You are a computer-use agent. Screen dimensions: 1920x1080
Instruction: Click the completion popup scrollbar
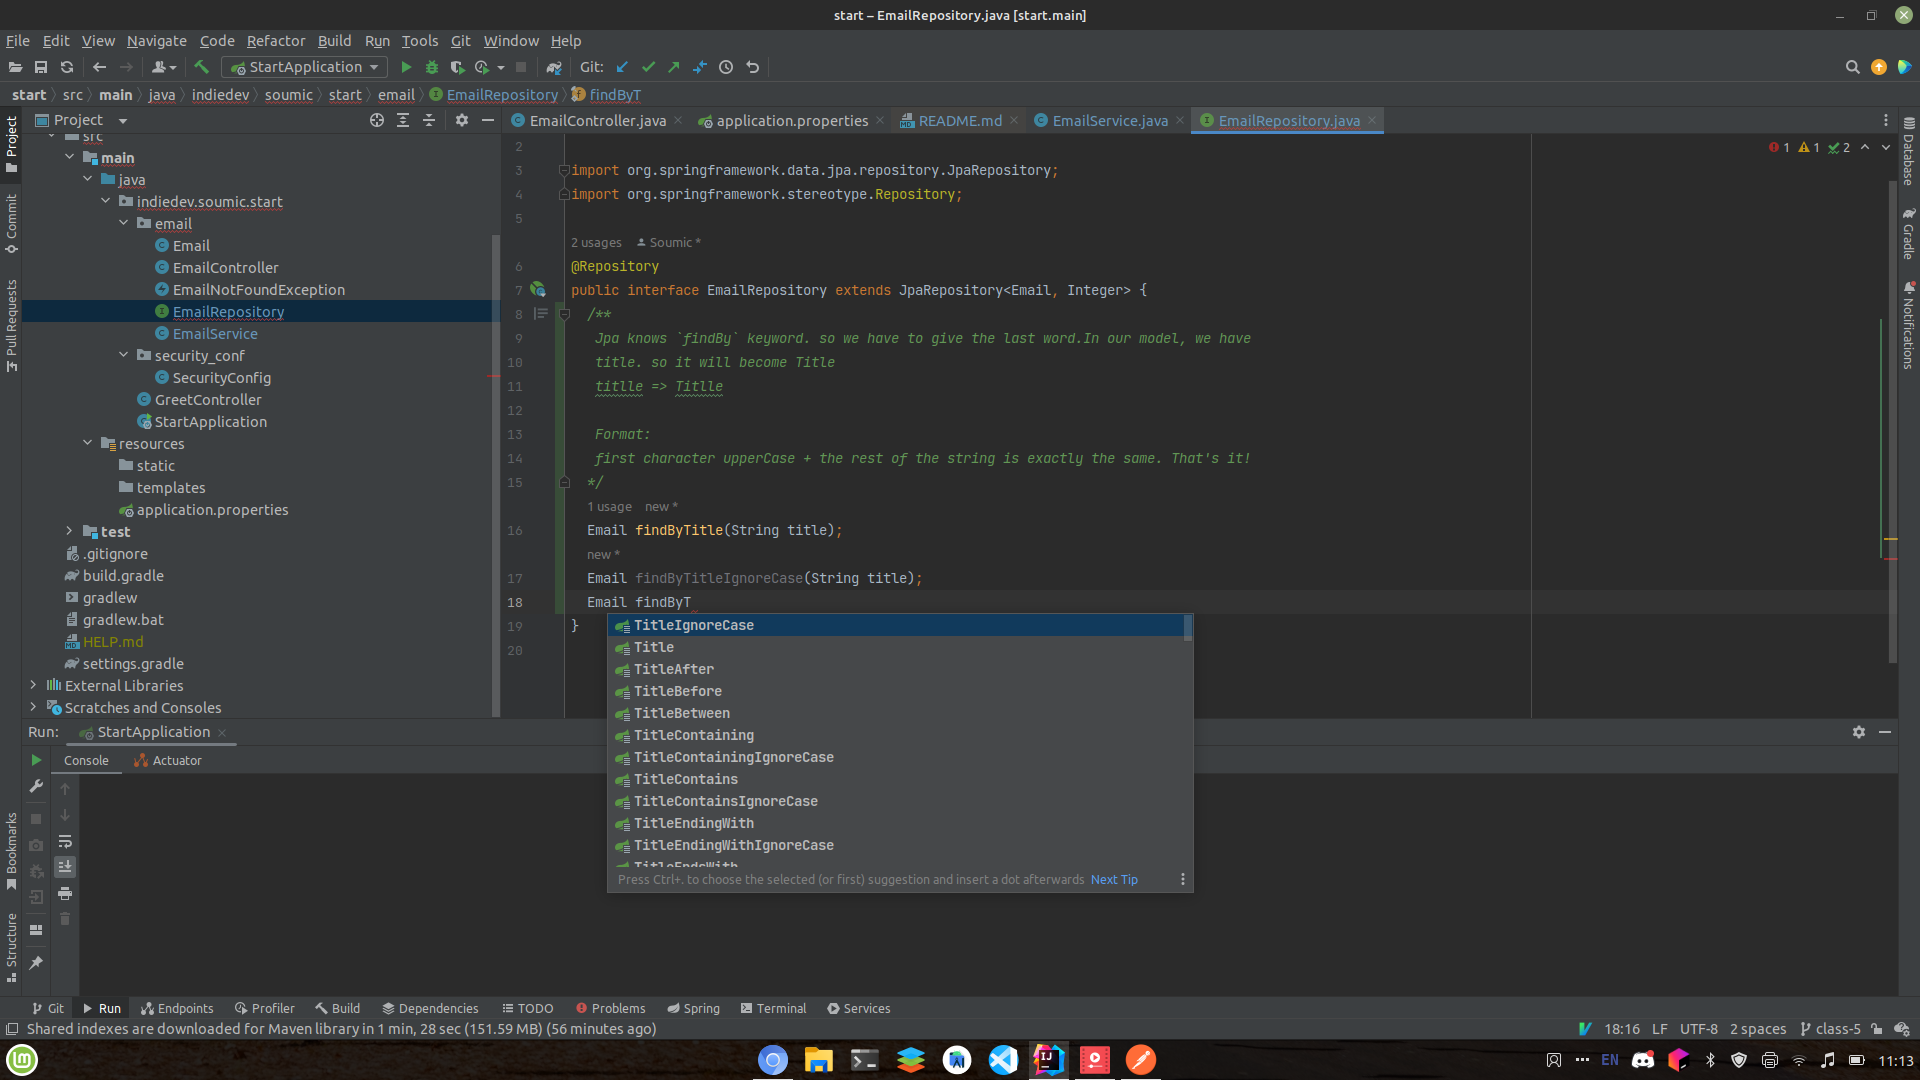click(1187, 628)
